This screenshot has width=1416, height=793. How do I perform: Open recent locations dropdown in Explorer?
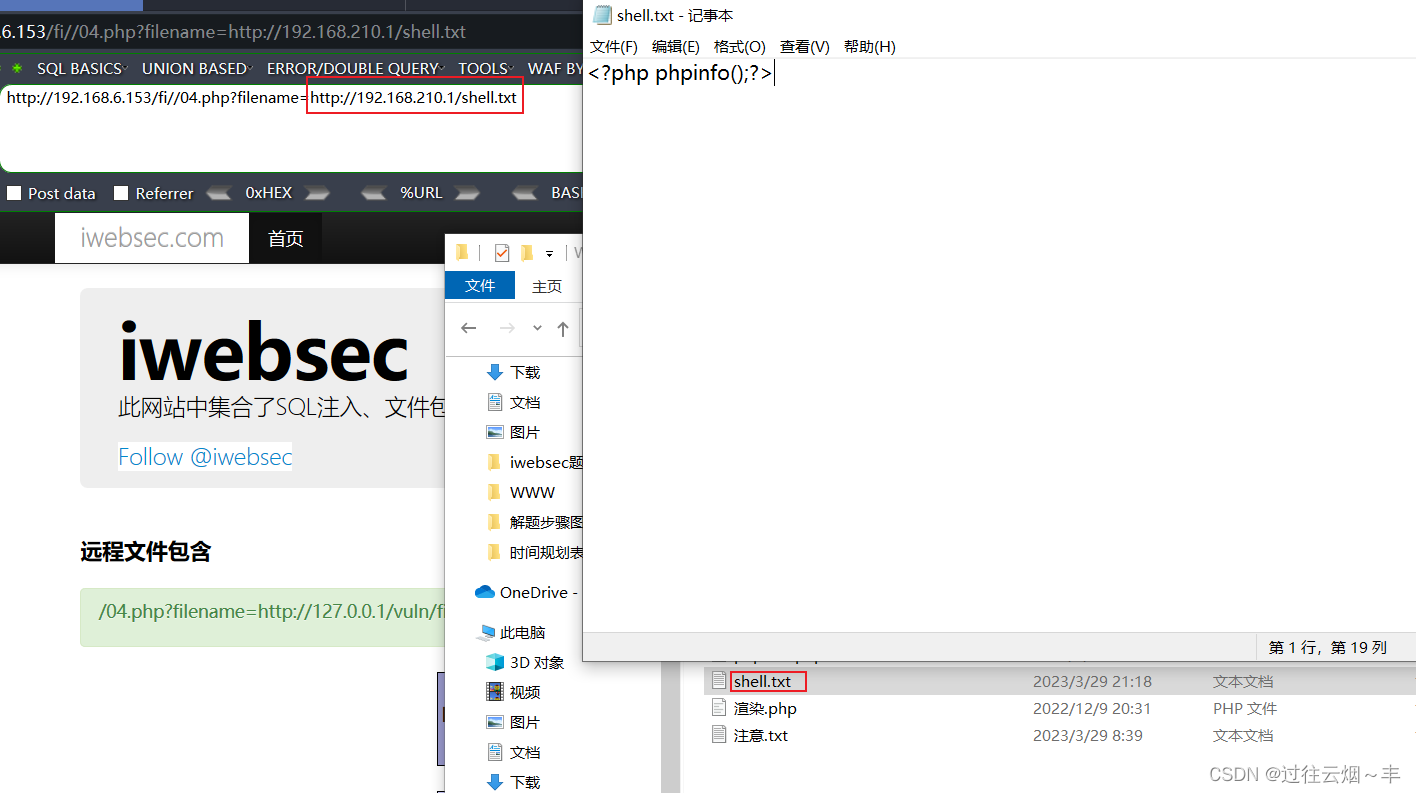(537, 328)
